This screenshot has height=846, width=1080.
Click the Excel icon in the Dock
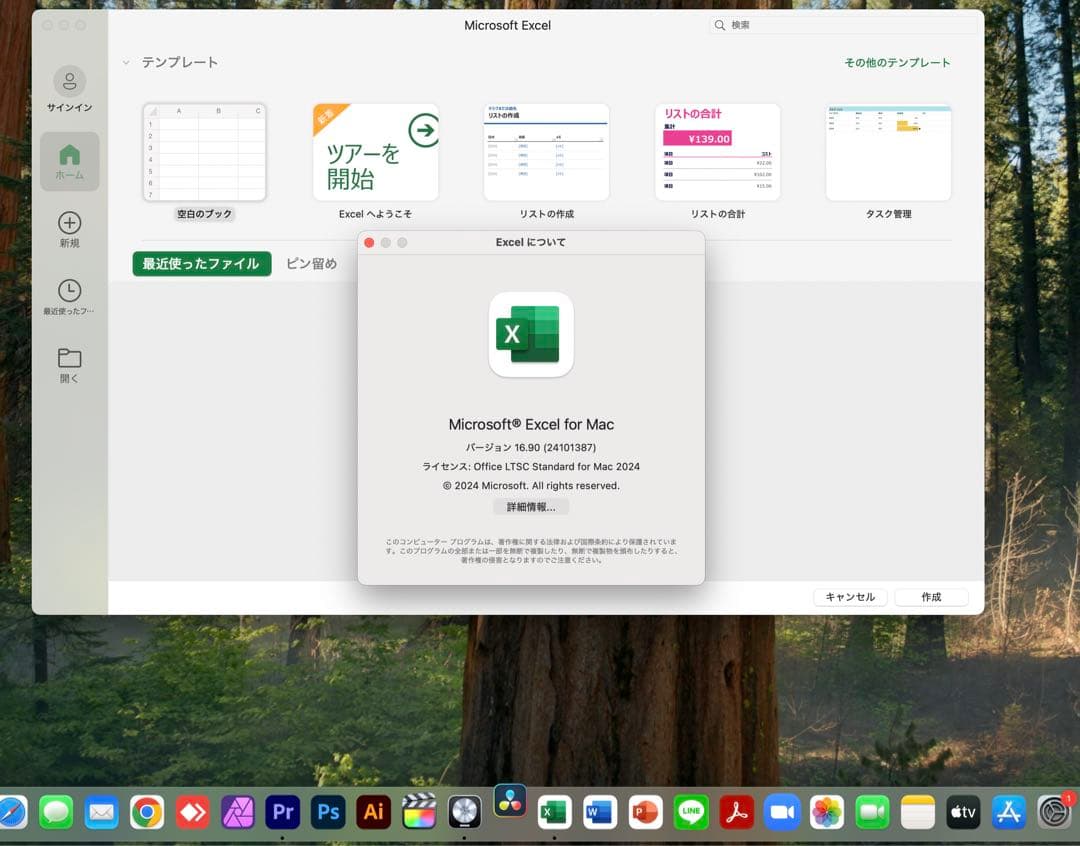point(554,813)
